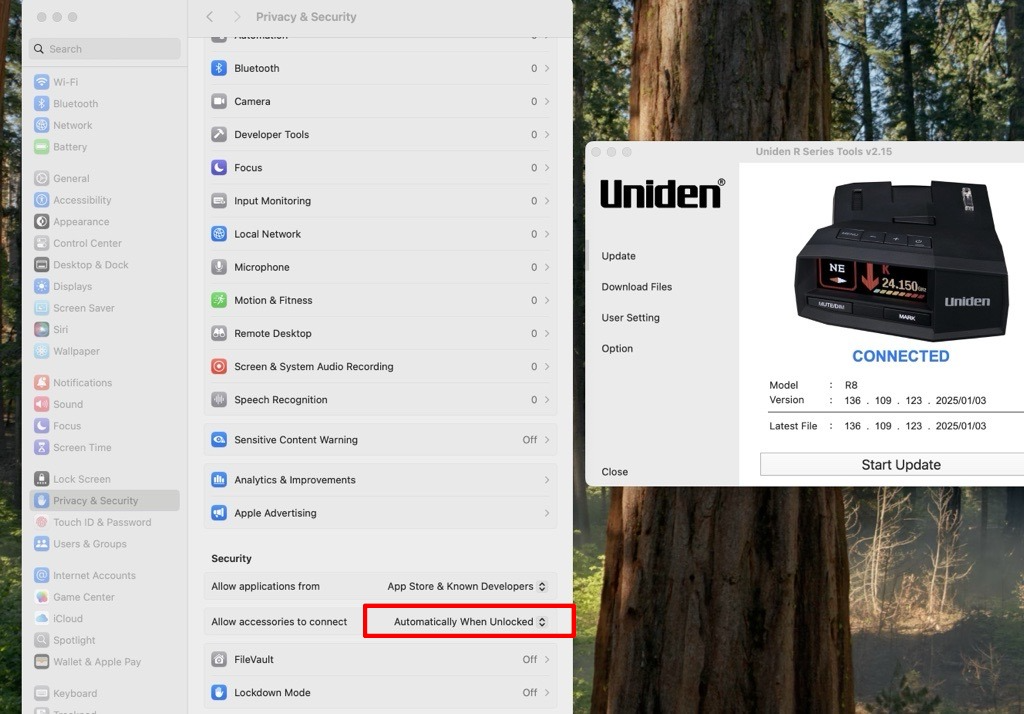The height and width of the screenshot is (714, 1024).
Task: Expand Input Monitoring row chevron
Action: pos(547,201)
